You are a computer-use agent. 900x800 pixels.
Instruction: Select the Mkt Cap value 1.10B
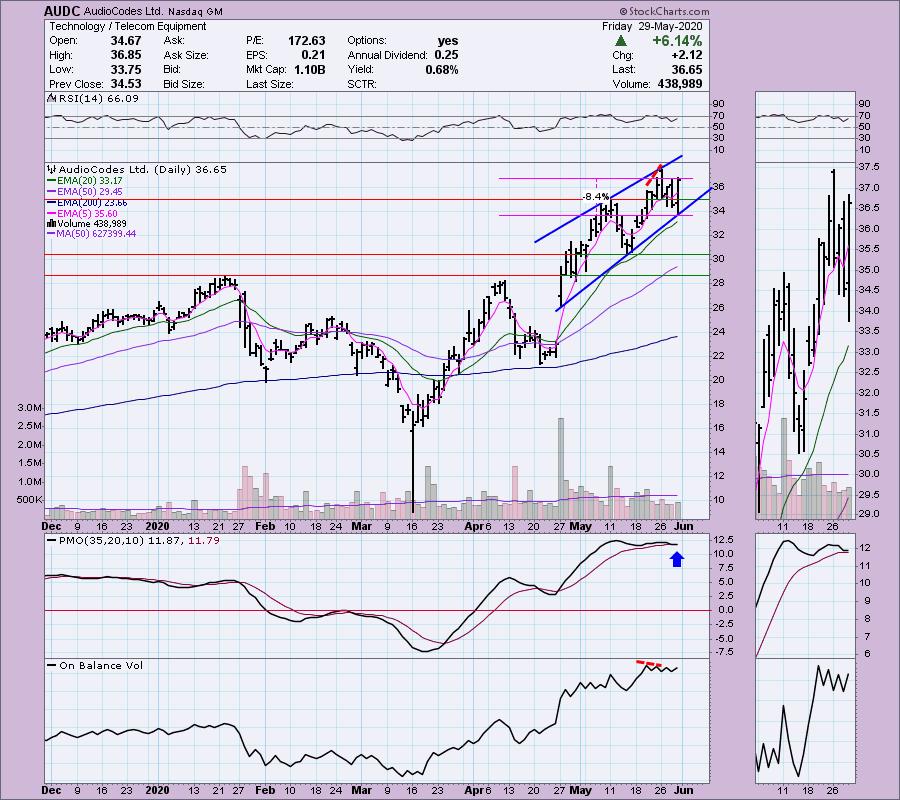click(310, 69)
